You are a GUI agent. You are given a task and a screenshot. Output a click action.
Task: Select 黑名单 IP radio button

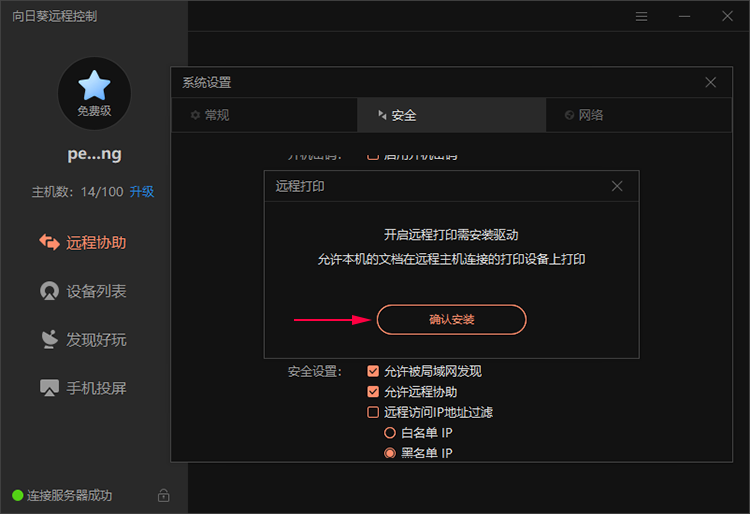(390, 453)
